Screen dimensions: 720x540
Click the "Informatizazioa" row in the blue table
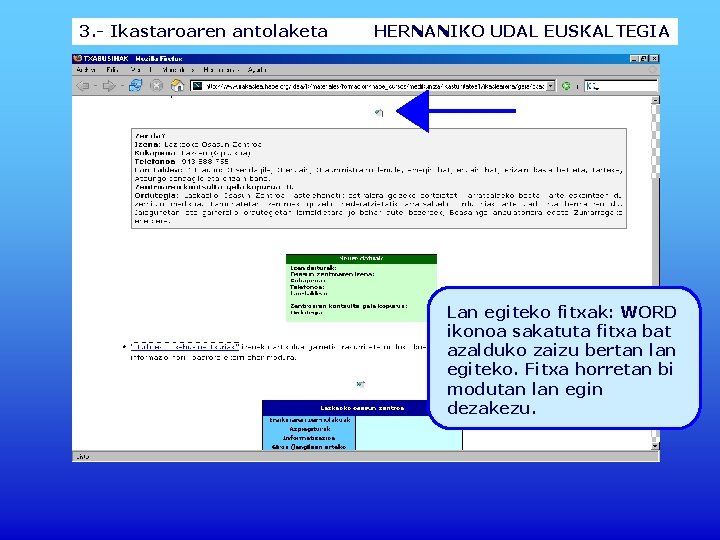click(309, 438)
